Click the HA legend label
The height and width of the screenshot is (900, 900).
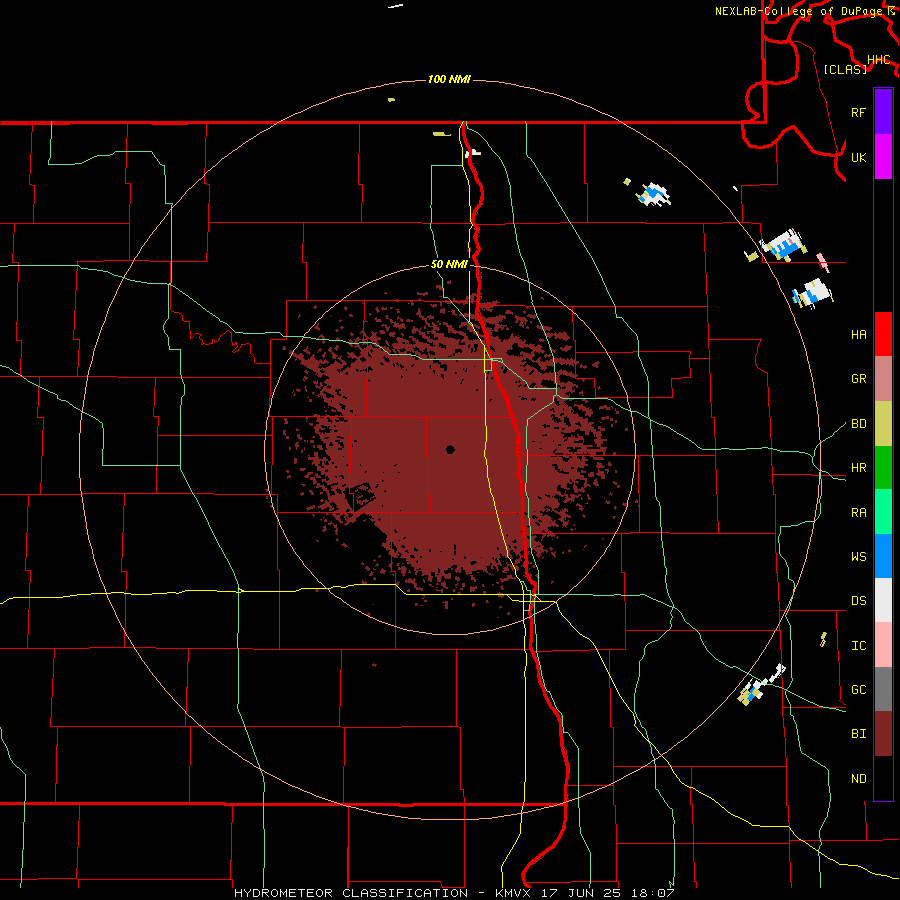point(858,334)
